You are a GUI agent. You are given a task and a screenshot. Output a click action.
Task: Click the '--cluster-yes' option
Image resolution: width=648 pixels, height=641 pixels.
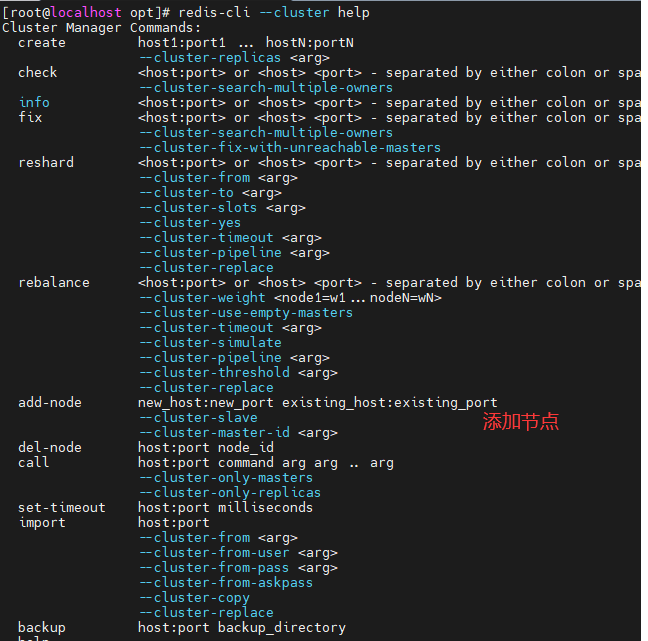pos(190,223)
